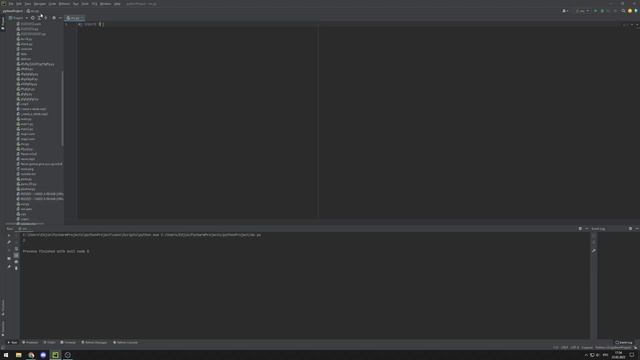Screen dimensions: 640x360
Task: Open the Run menu in menu bar
Action: [x=76, y=4]
